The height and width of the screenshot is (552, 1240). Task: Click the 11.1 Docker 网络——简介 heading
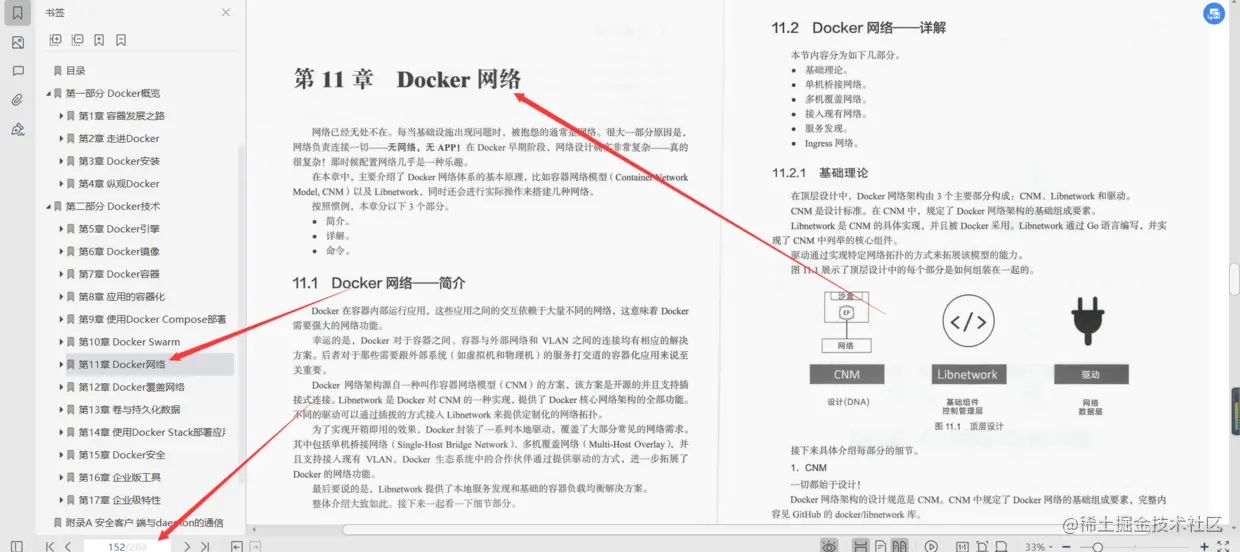click(379, 283)
